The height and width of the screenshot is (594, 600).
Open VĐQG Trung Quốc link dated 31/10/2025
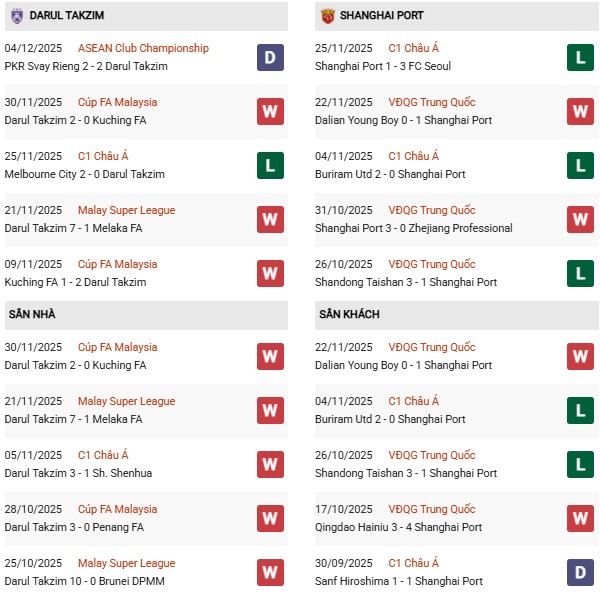(431, 210)
